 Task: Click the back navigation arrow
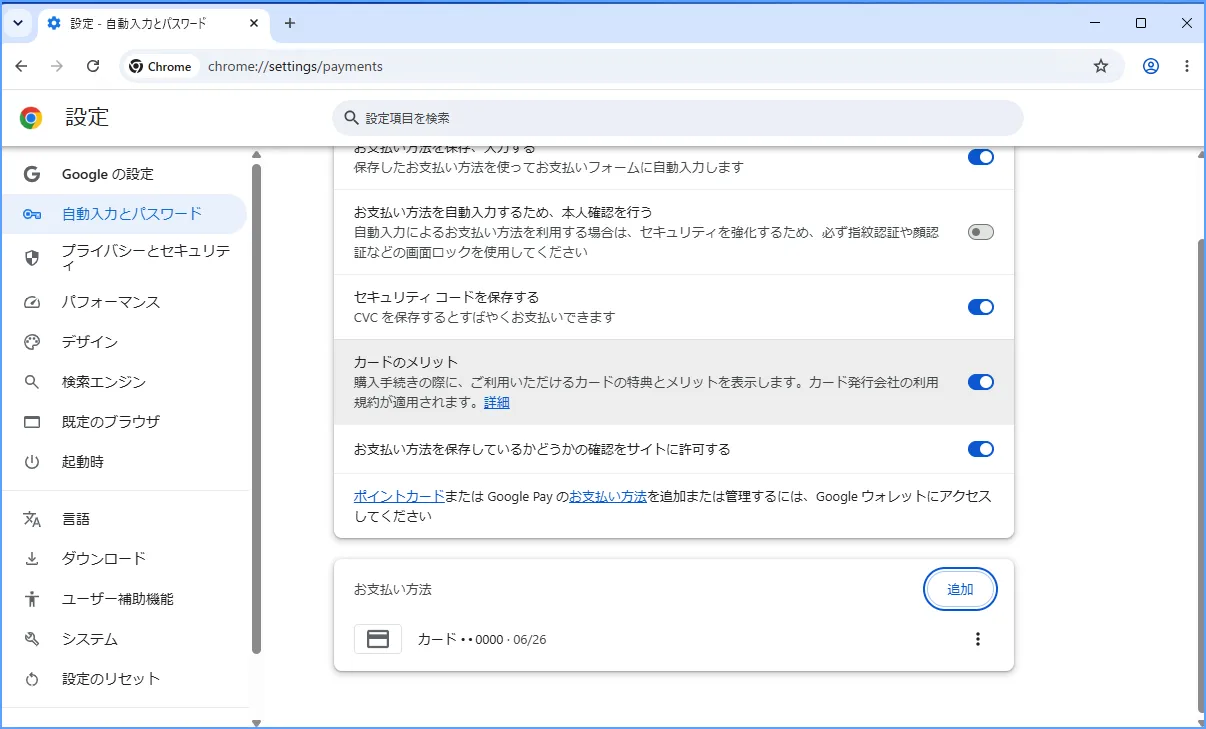pos(22,66)
